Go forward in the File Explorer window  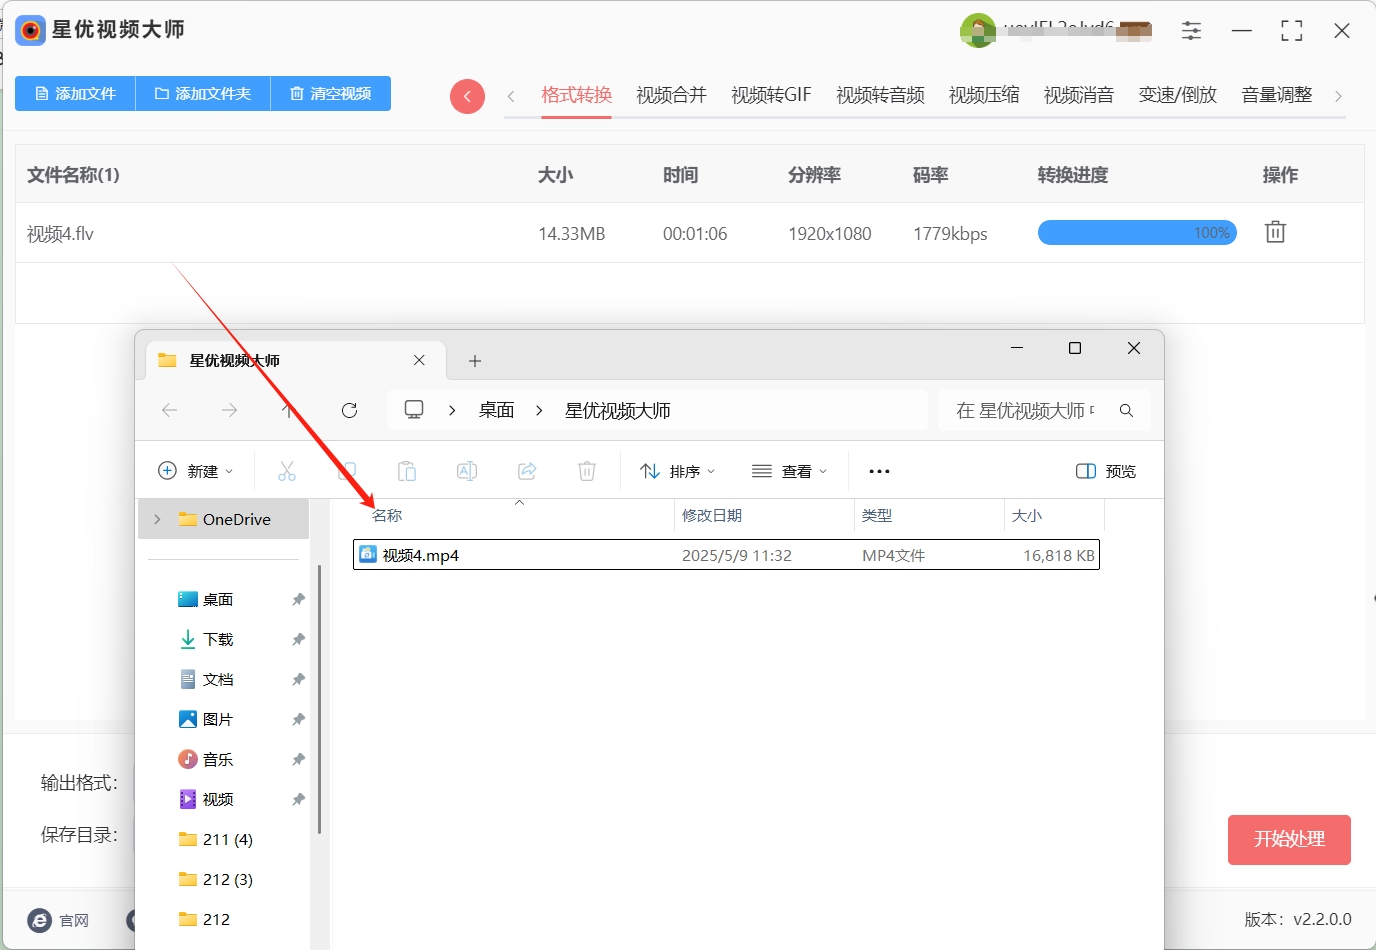click(x=230, y=410)
